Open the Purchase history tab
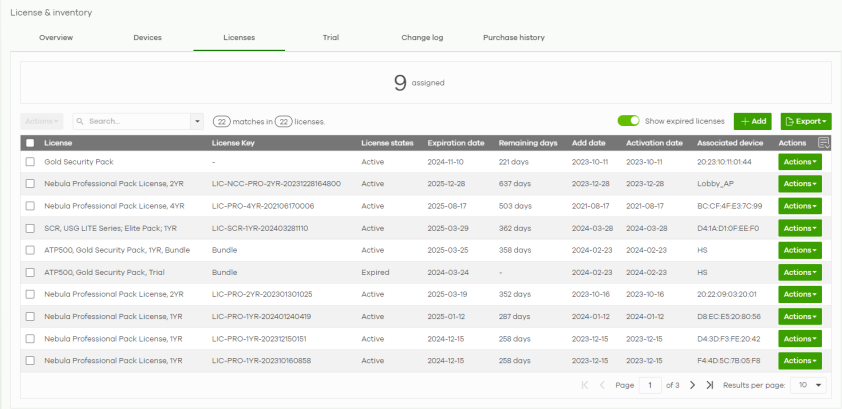The height and width of the screenshot is (409, 842). [513, 38]
